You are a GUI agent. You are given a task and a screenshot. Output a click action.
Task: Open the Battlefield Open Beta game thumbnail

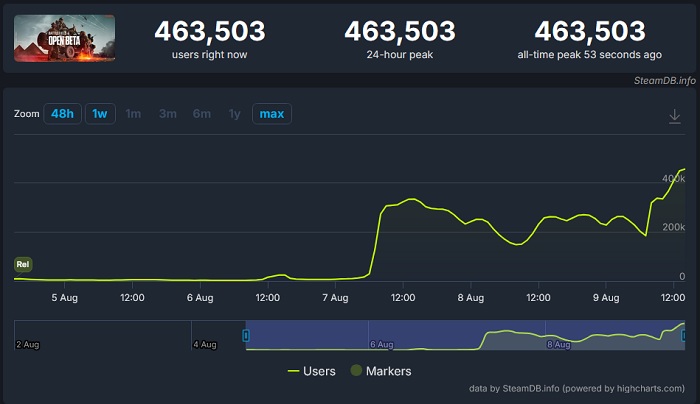[x=64, y=38]
